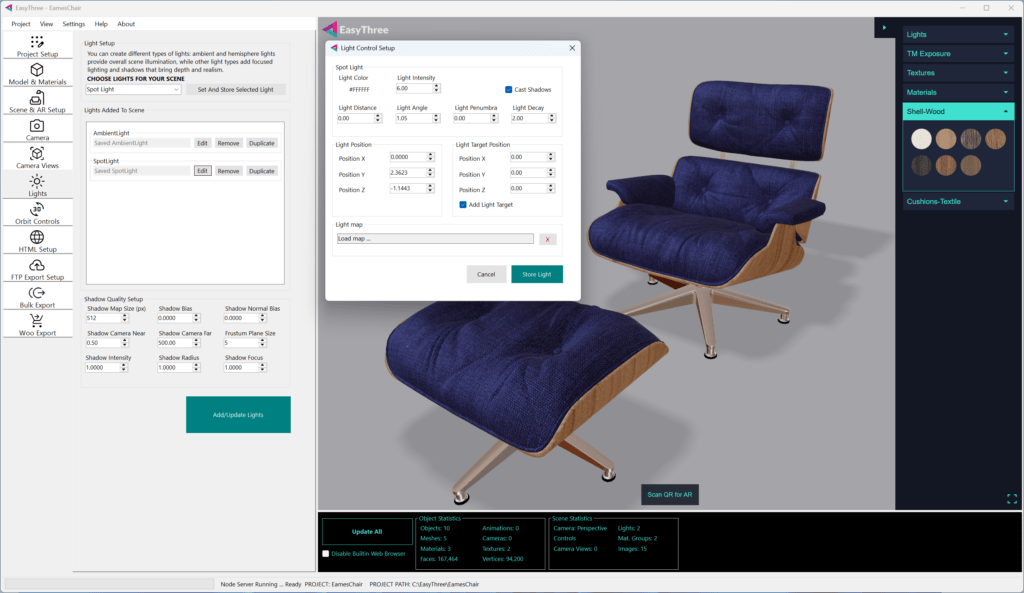
Task: Expand the TM Exposure panel section
Action: tap(957, 53)
